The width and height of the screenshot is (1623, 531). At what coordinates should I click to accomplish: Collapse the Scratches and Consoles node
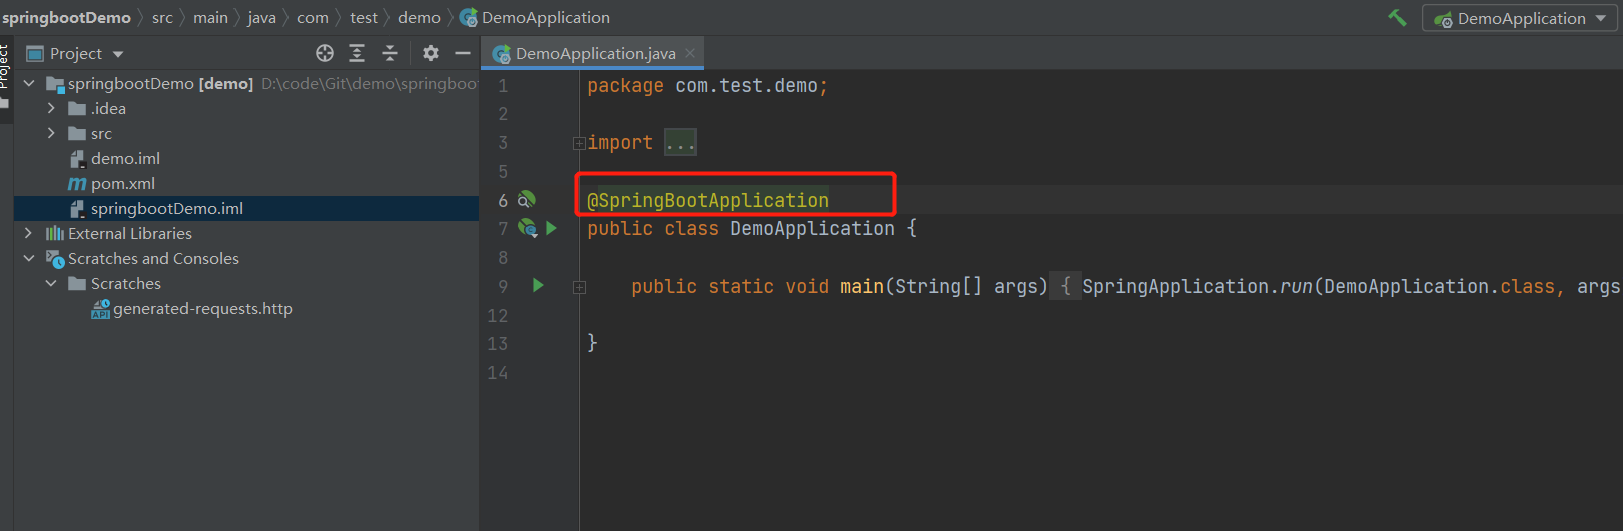29,258
